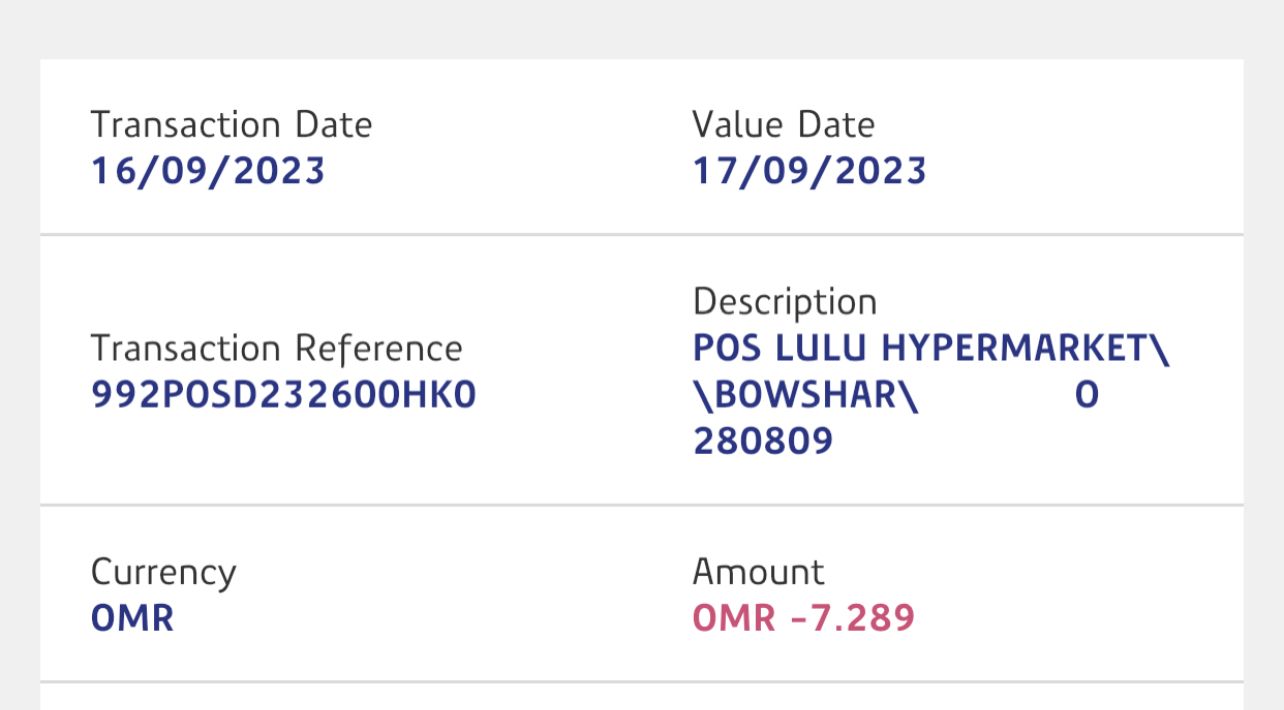1284x710 pixels.
Task: Select the blue OMR currency value
Action: [x=132, y=618]
